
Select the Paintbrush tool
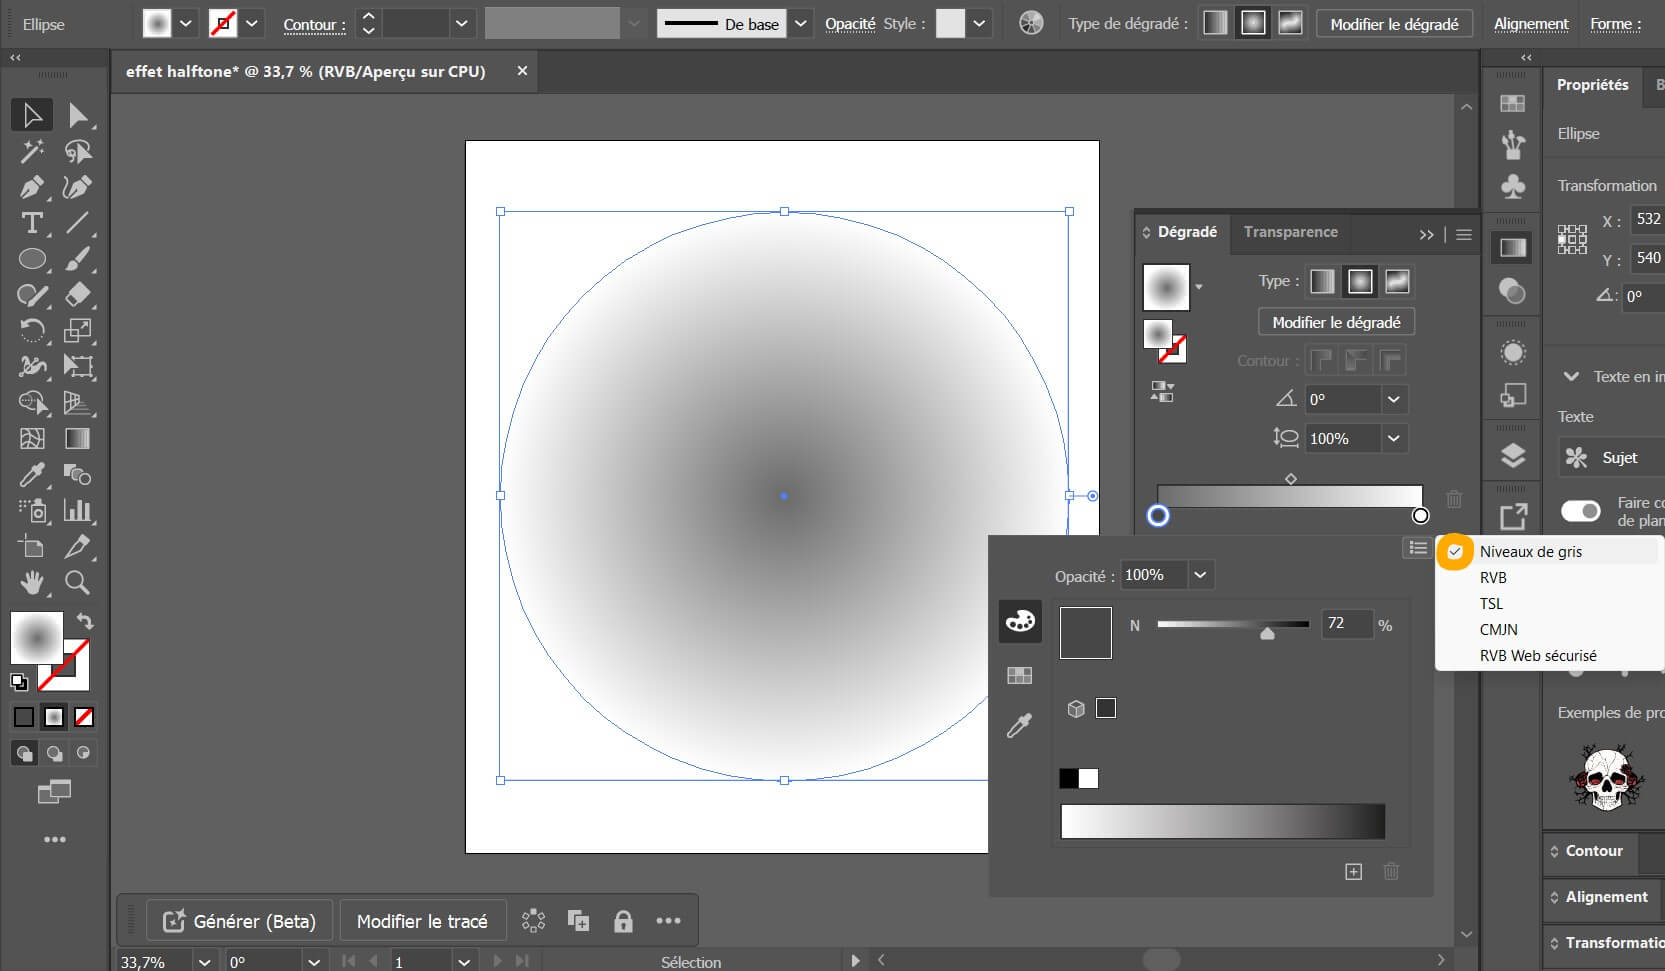tap(78, 259)
